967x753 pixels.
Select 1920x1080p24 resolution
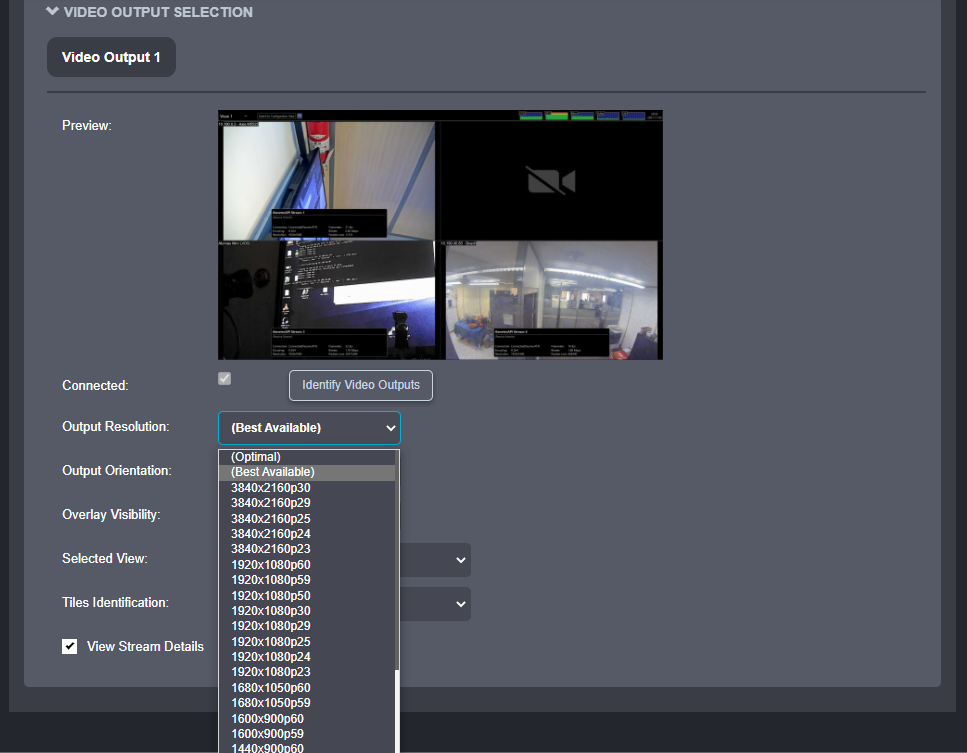[x=307, y=657]
